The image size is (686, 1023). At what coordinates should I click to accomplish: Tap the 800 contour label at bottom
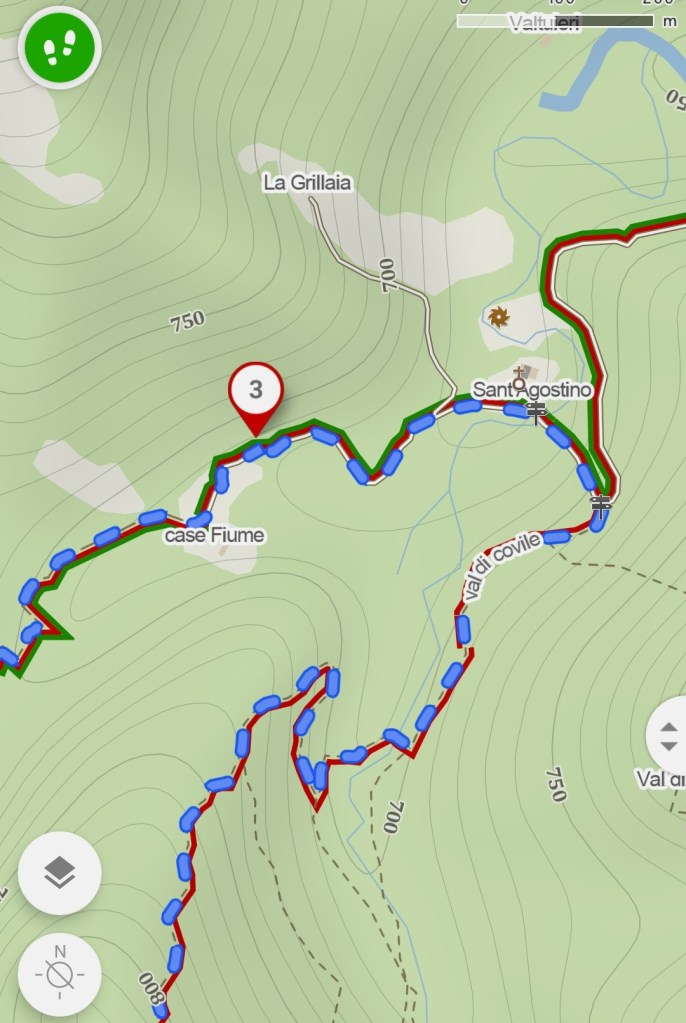[151, 989]
